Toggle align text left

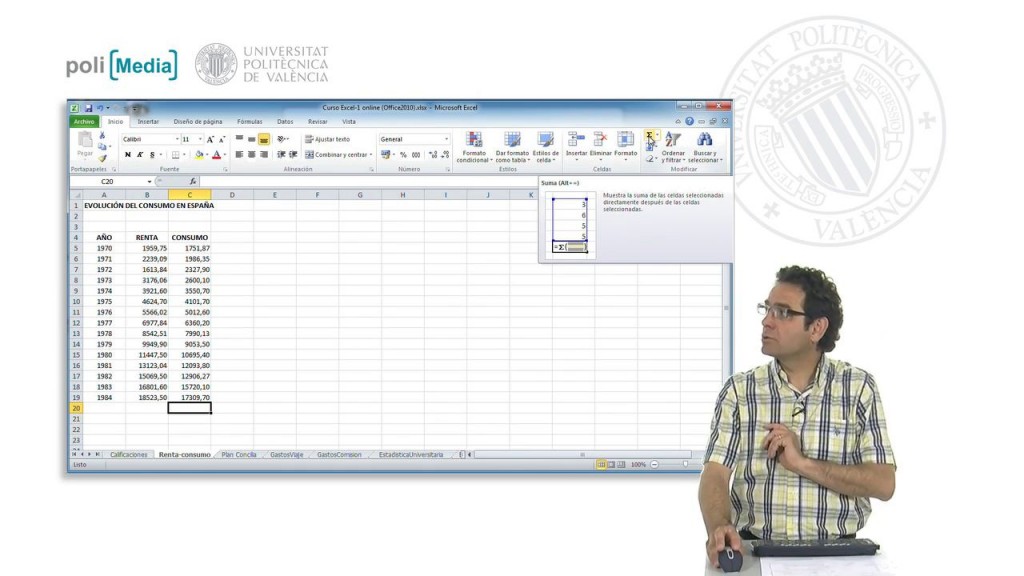239,155
